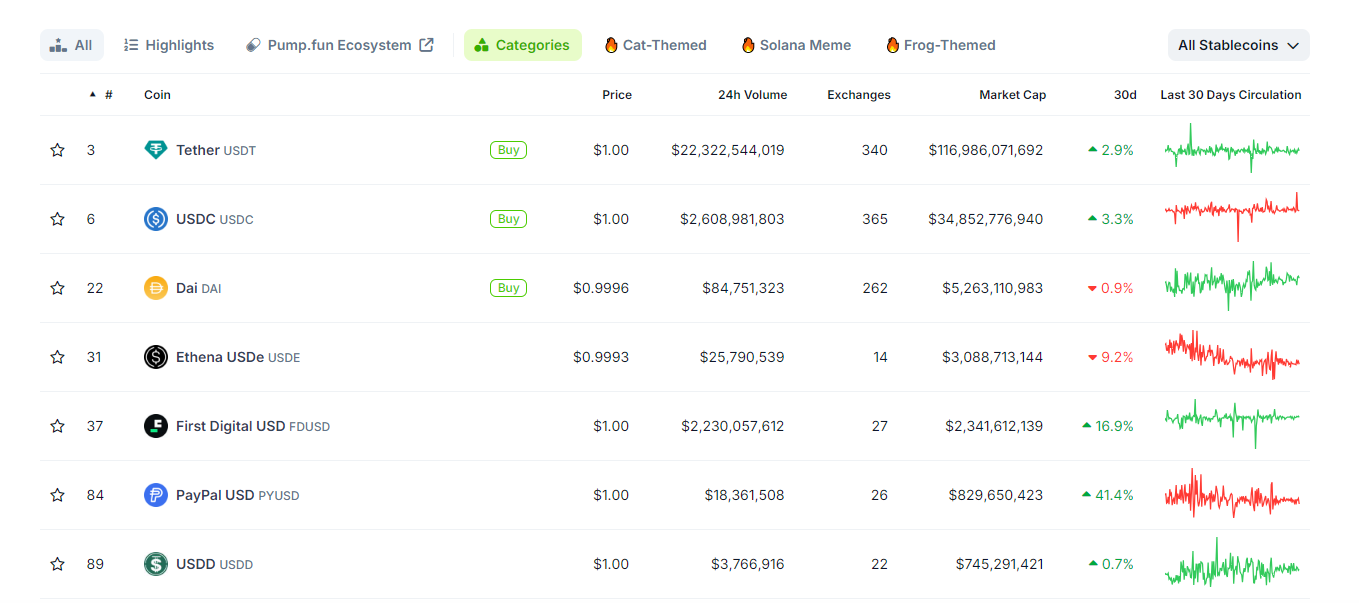Click Buy button for Dai

pyautogui.click(x=508, y=288)
